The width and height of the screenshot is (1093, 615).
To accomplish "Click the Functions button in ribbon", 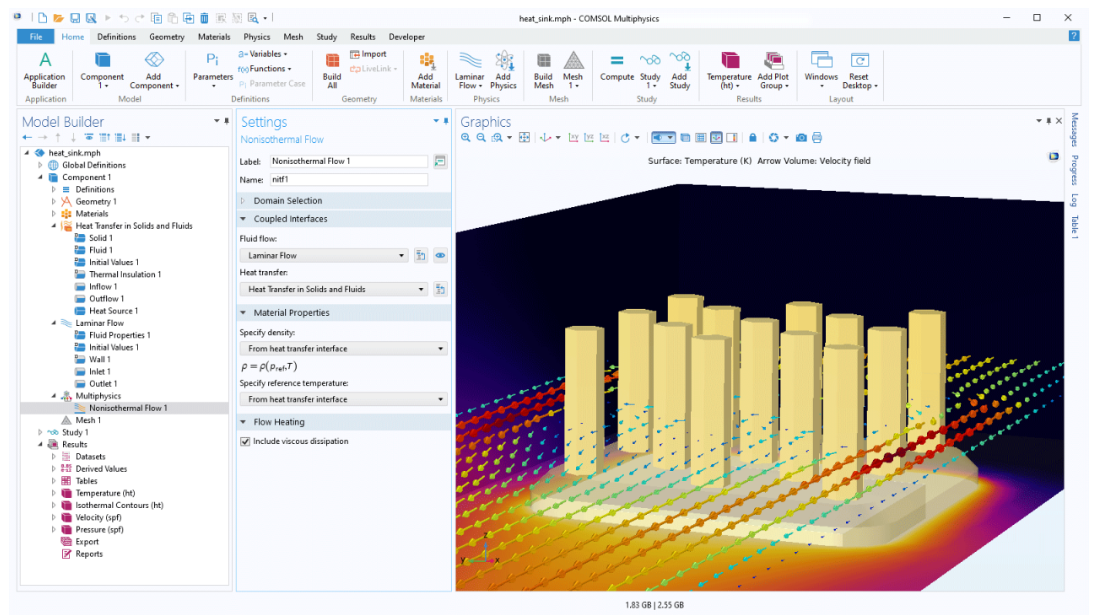I will click(x=265, y=69).
